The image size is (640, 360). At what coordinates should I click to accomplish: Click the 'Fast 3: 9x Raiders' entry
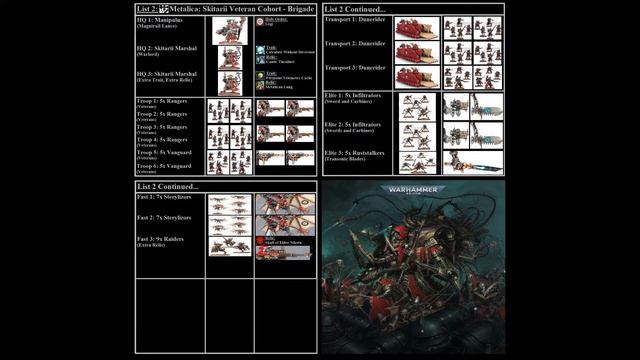(x=160, y=239)
